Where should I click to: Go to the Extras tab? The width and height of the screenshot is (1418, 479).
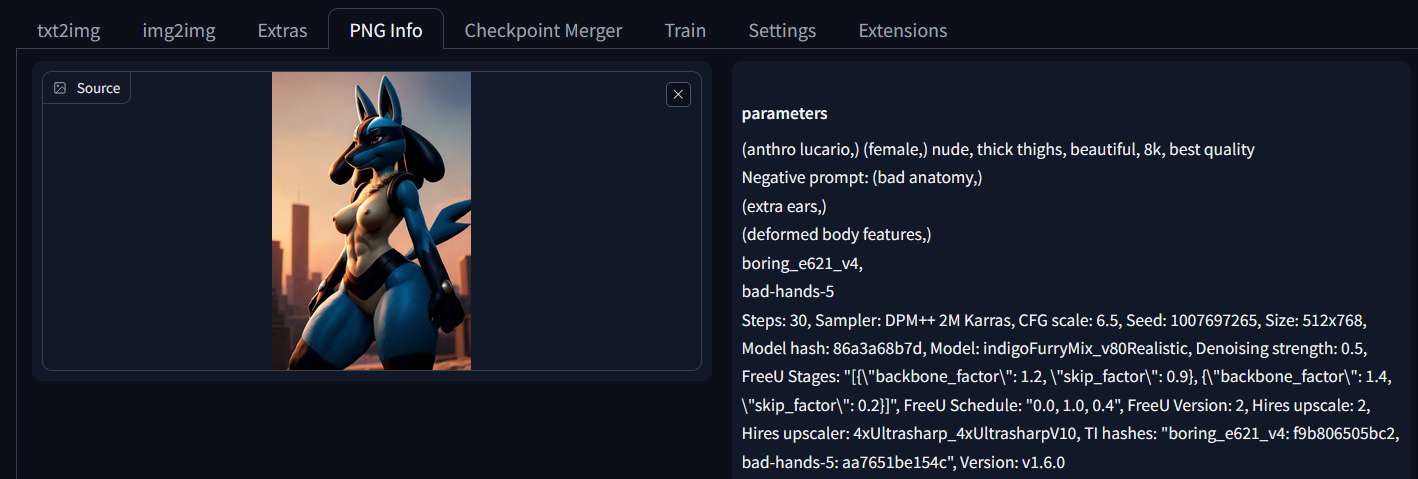[282, 30]
